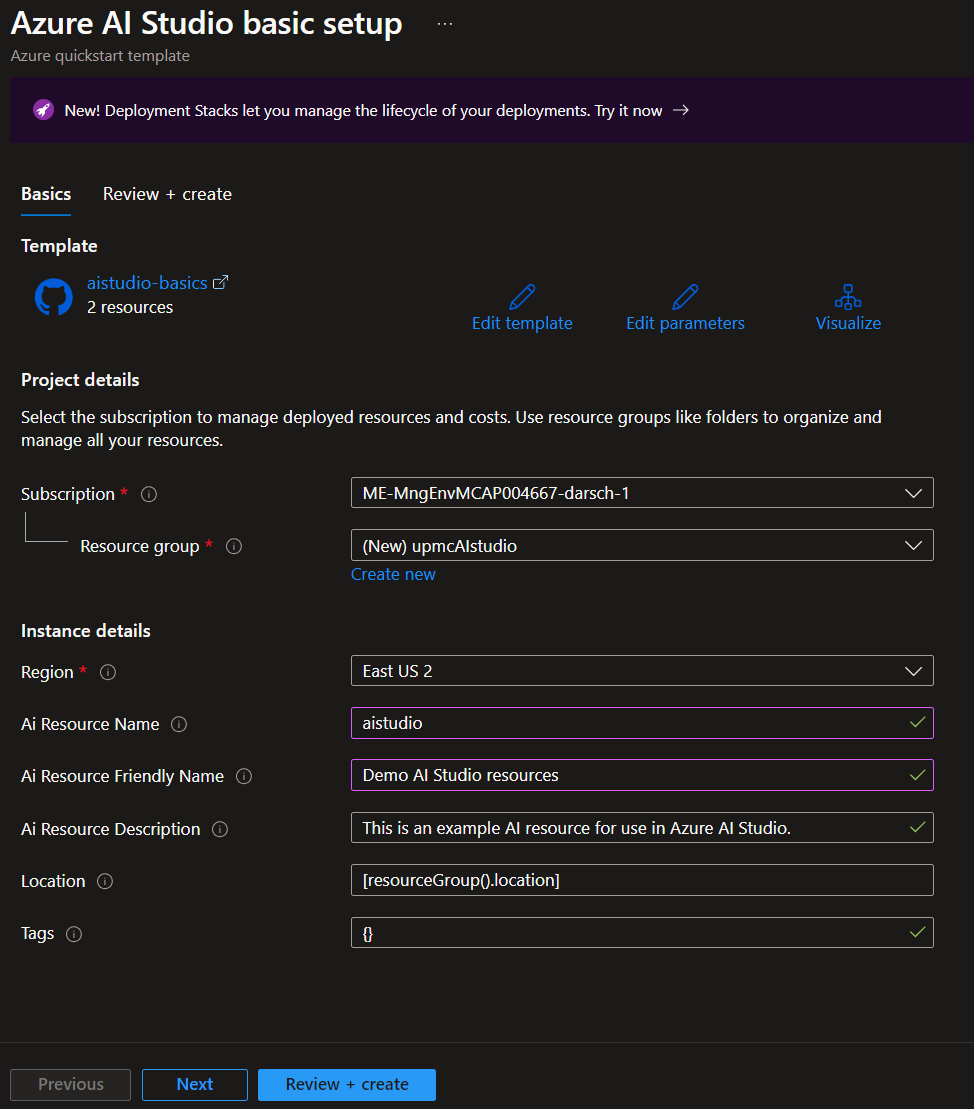
Task: Focus the Ai Resource Name field
Action: [642, 723]
